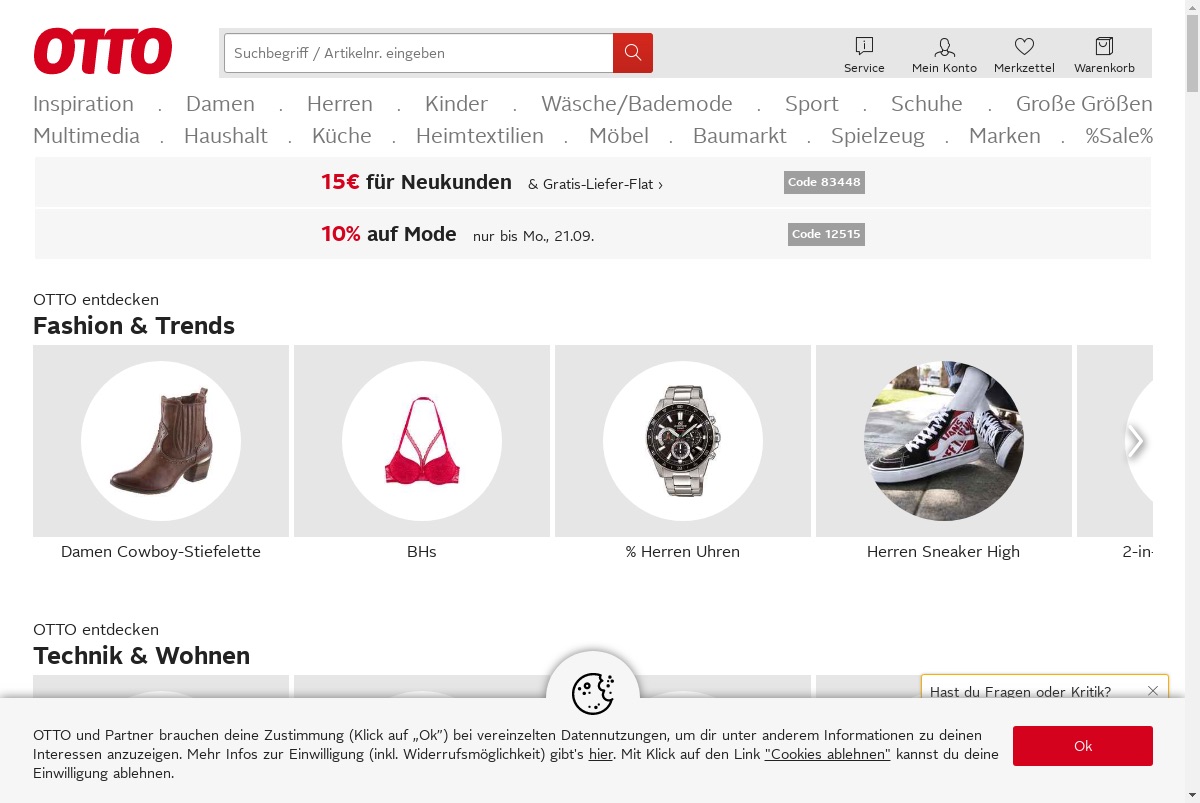Viewport: 1200px width, 803px height.
Task: Open the Herren Sneaker High thumbnail
Action: tap(944, 441)
